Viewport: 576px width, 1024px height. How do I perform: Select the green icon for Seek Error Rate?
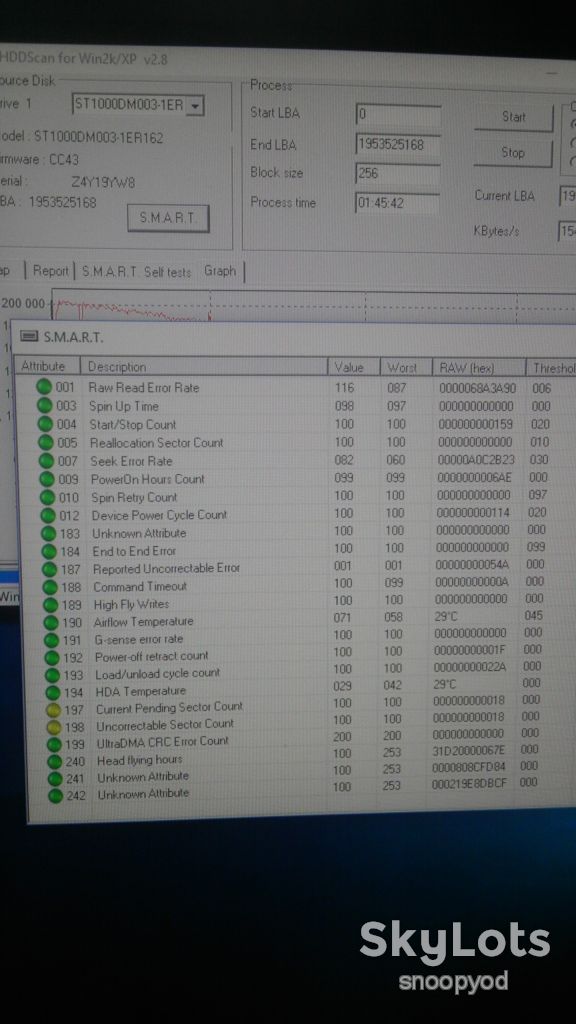tap(46, 460)
